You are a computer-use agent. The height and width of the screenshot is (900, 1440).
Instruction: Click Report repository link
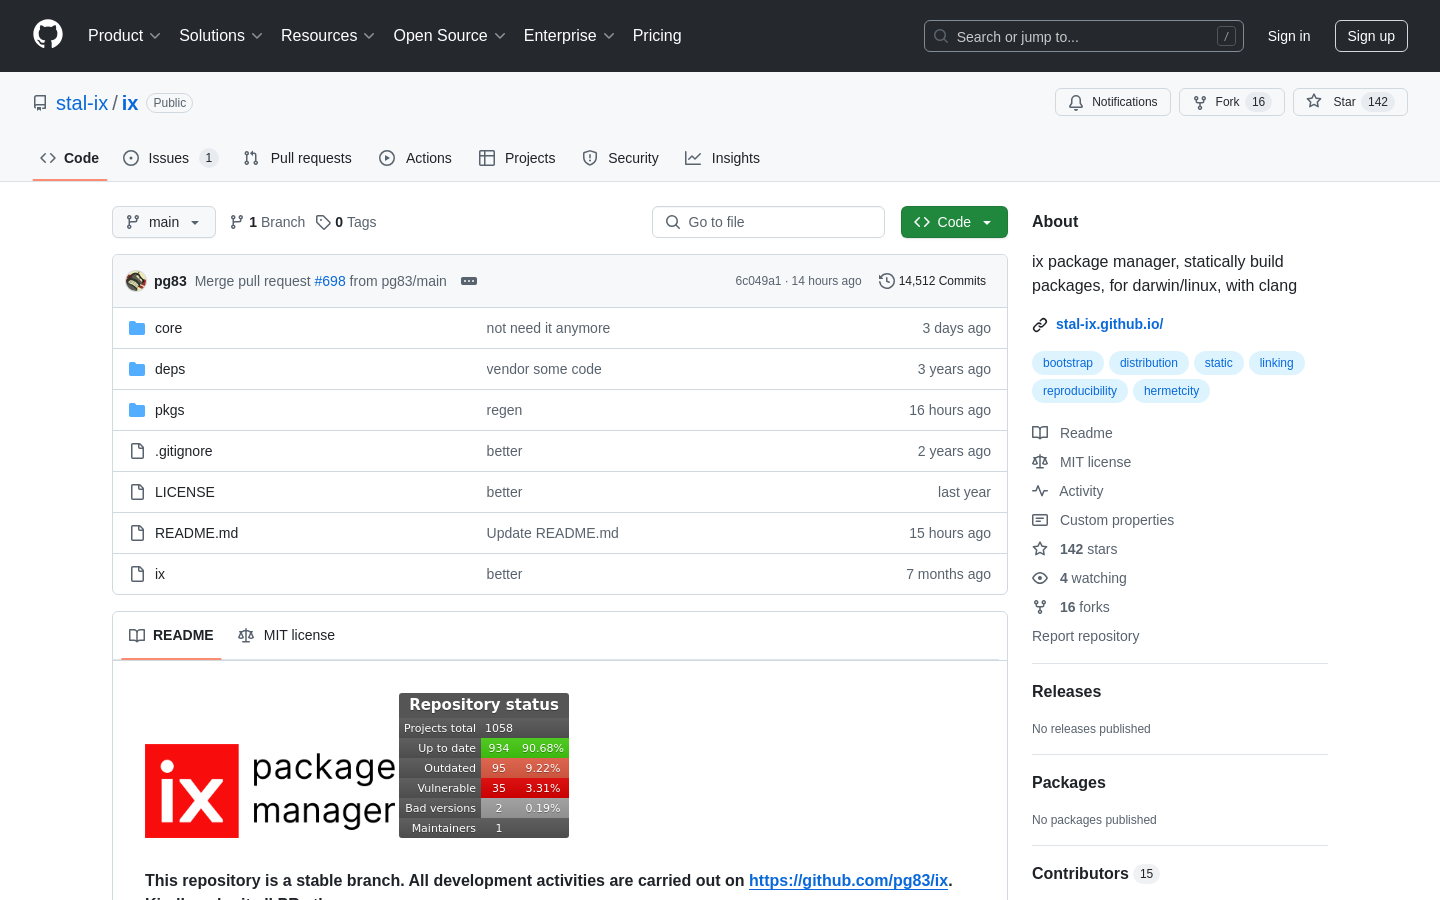1085,636
